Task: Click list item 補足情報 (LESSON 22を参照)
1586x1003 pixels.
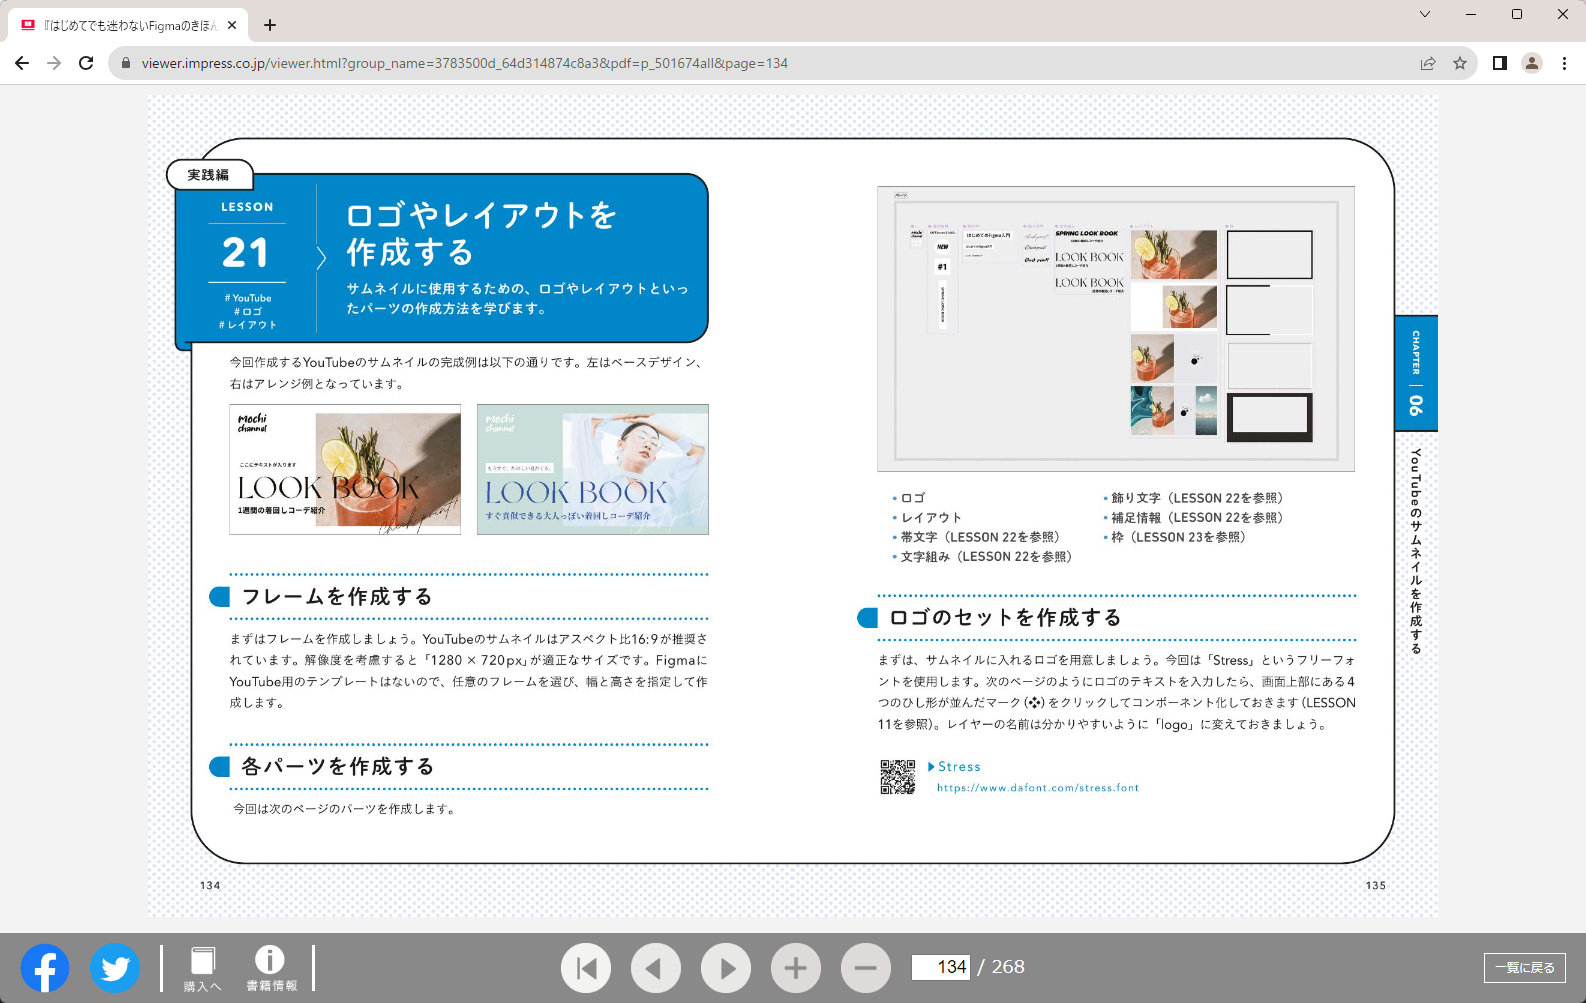Action: tap(1197, 518)
